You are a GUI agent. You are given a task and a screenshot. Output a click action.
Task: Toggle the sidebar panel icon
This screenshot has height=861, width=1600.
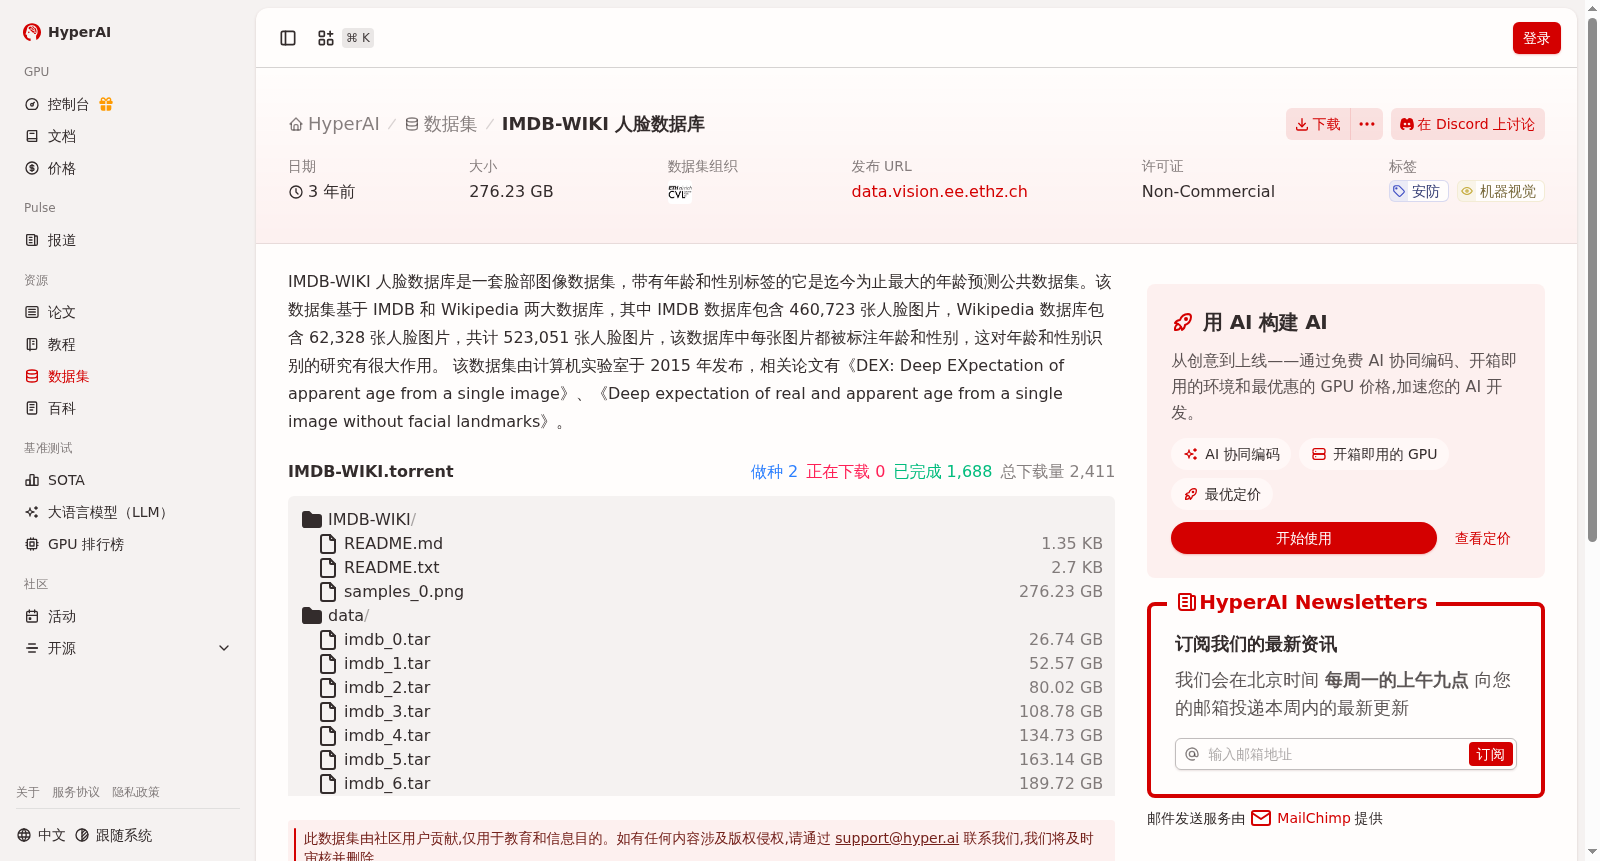tap(288, 38)
